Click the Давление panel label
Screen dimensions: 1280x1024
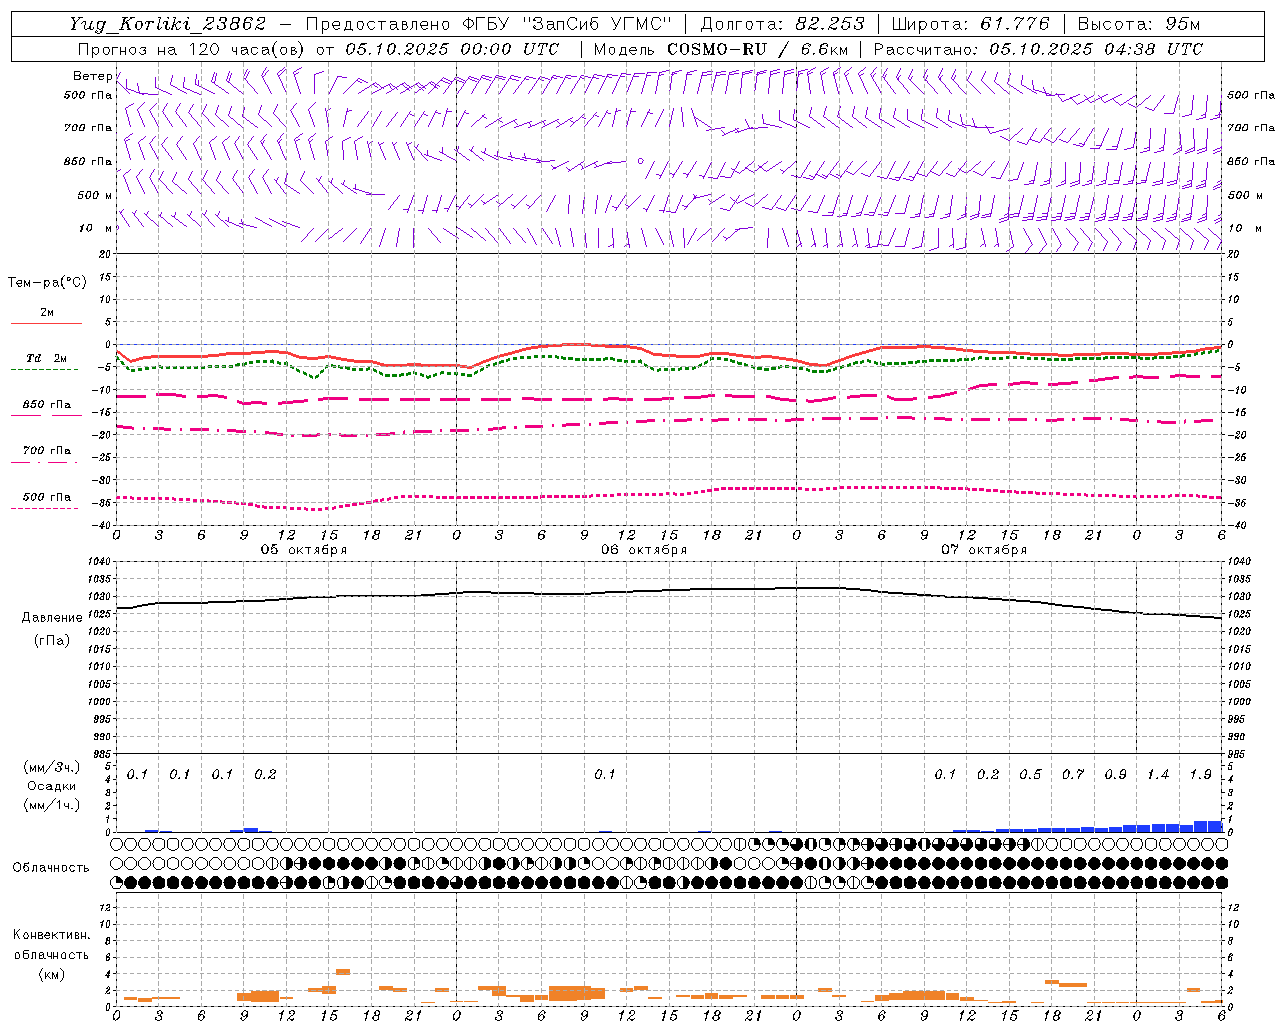point(51,618)
